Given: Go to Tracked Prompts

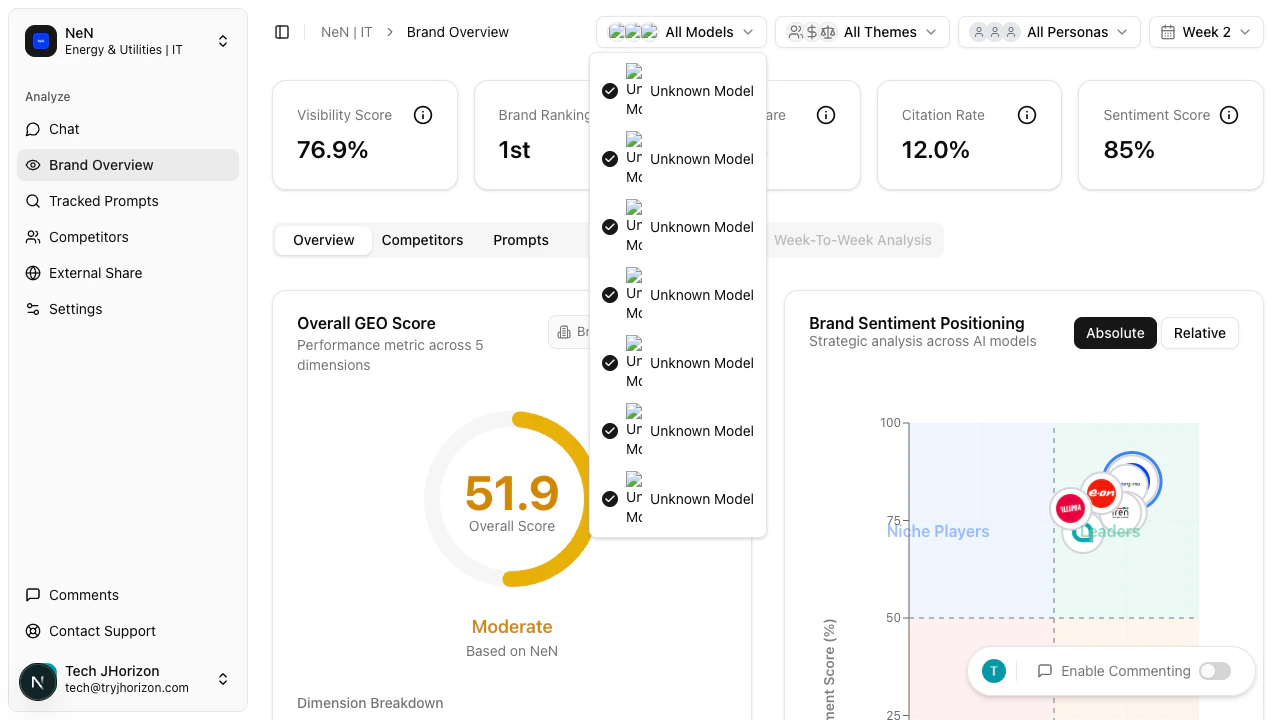Looking at the screenshot, I should [128, 201].
